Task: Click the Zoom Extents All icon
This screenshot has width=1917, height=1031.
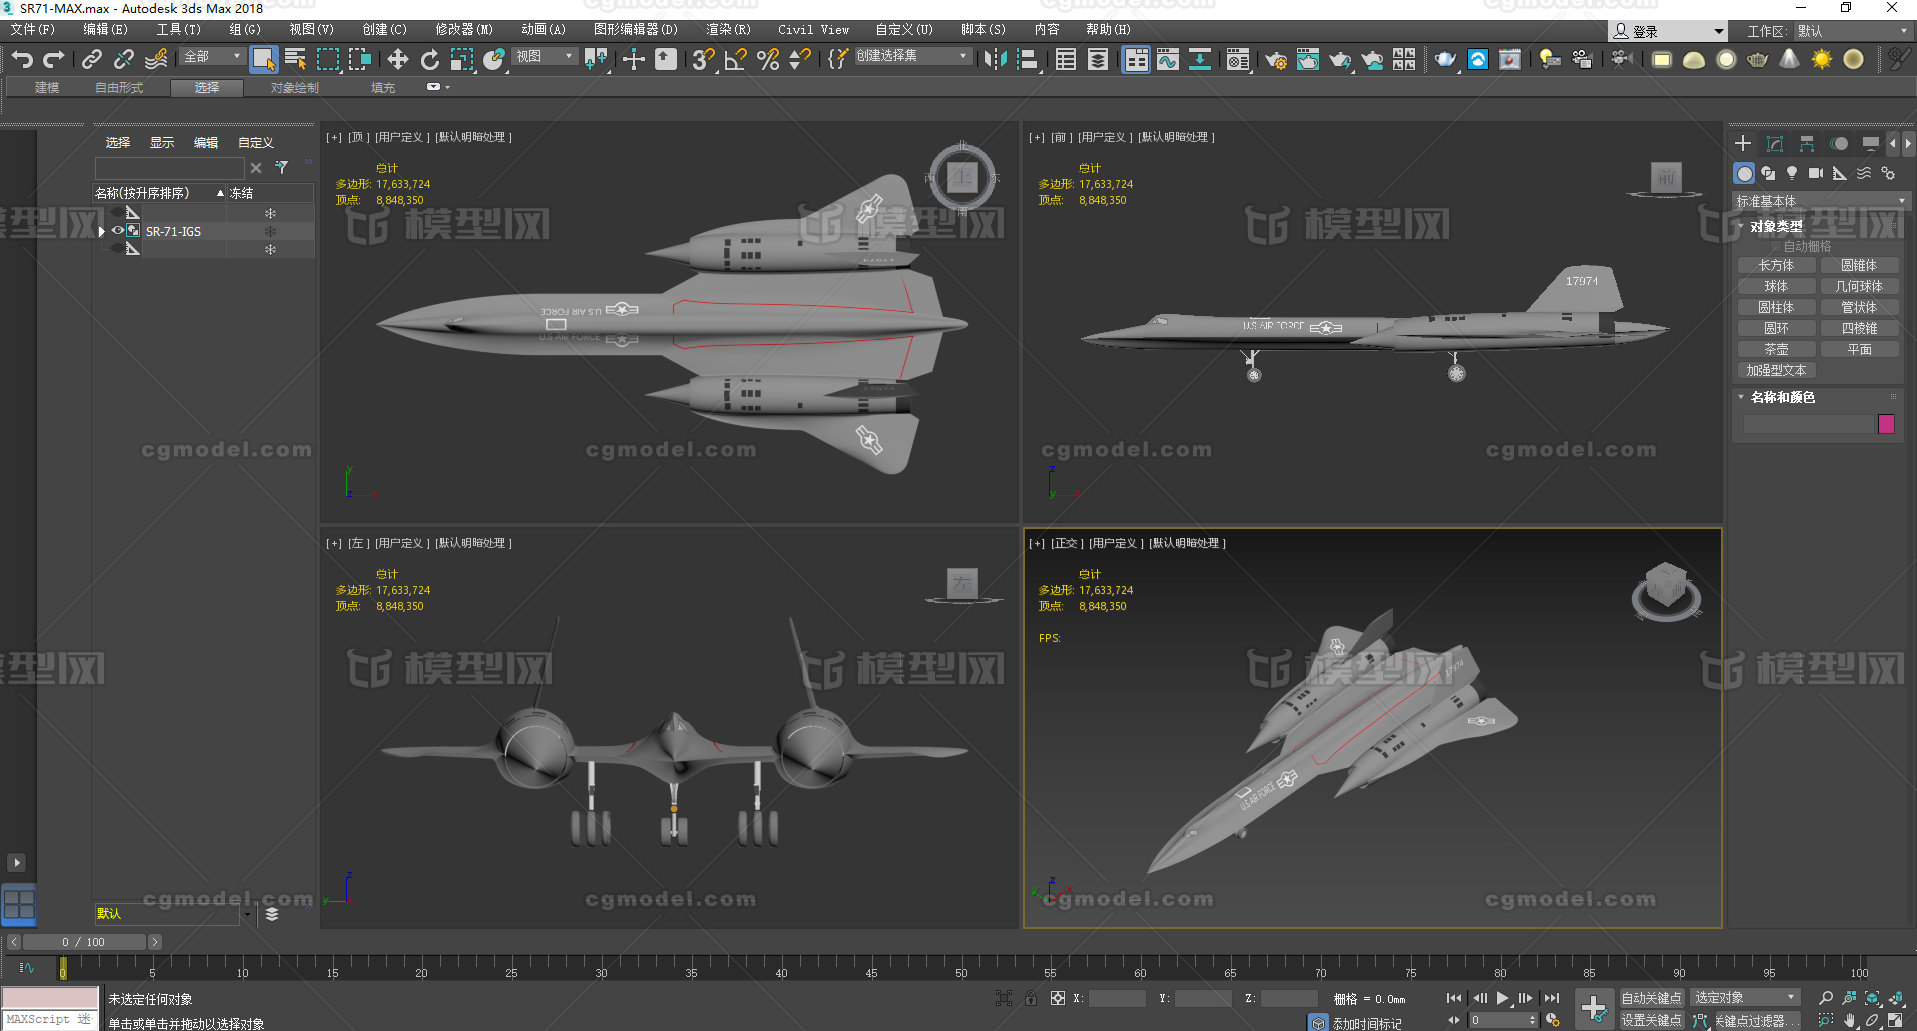Action: (1896, 998)
